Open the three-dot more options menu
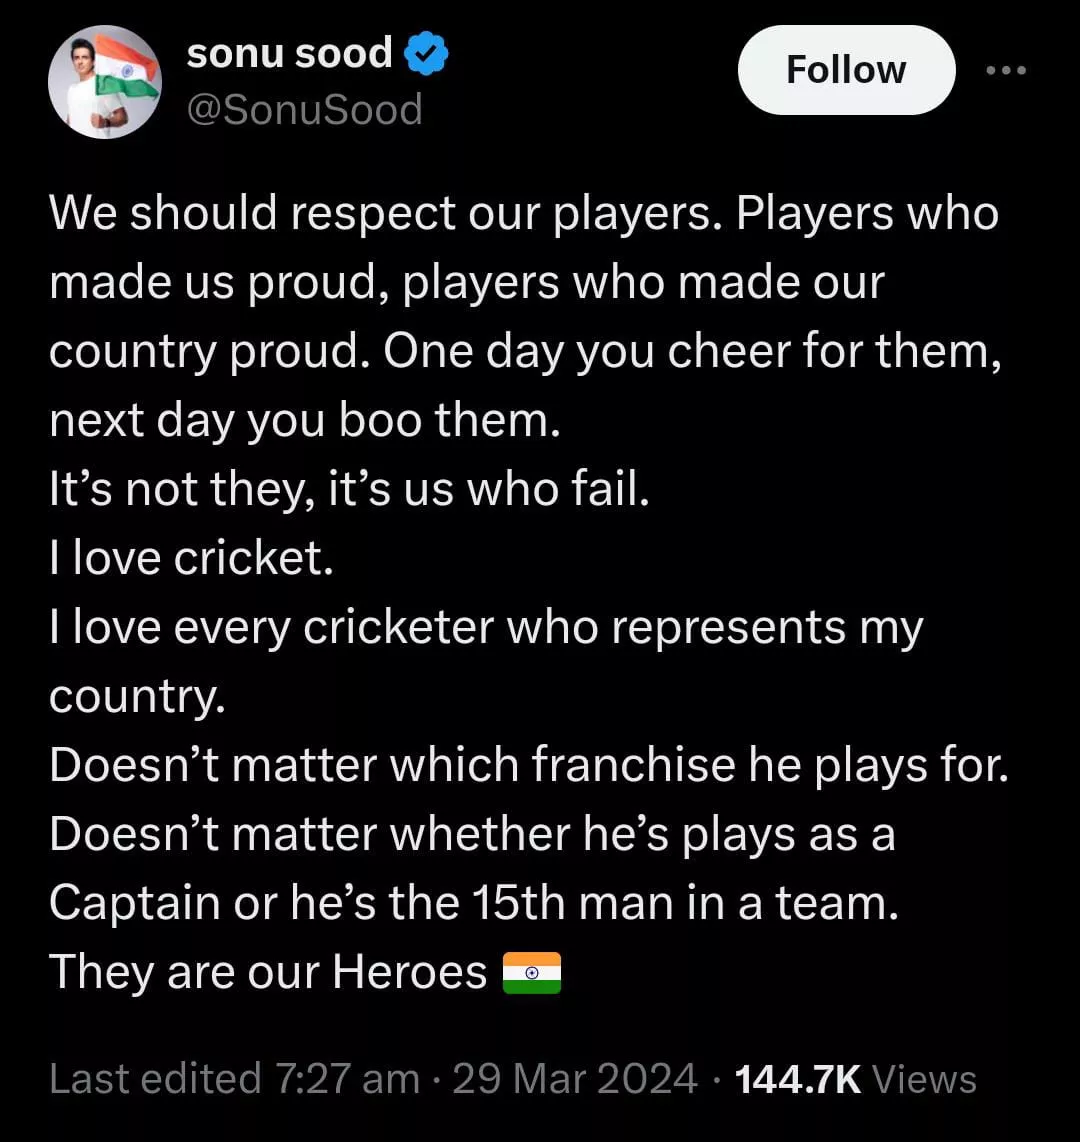The width and height of the screenshot is (1080, 1142). coord(1005,70)
